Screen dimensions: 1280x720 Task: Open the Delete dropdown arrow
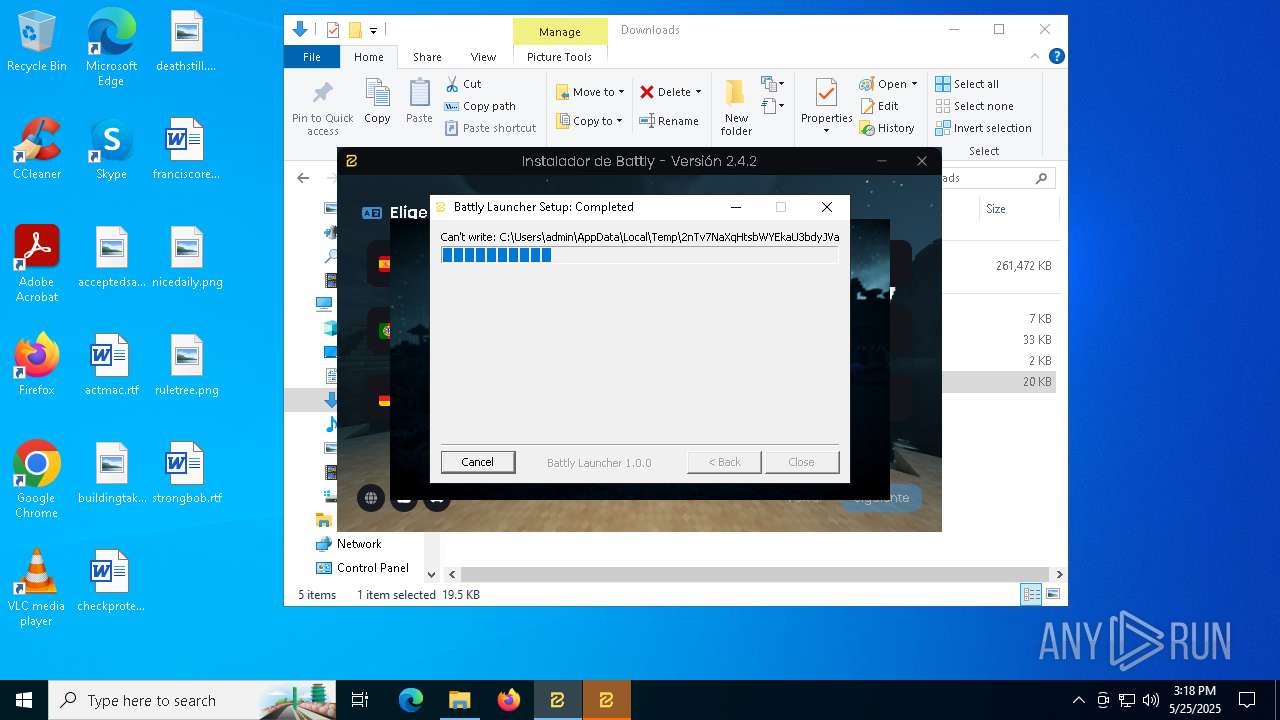coord(698,92)
